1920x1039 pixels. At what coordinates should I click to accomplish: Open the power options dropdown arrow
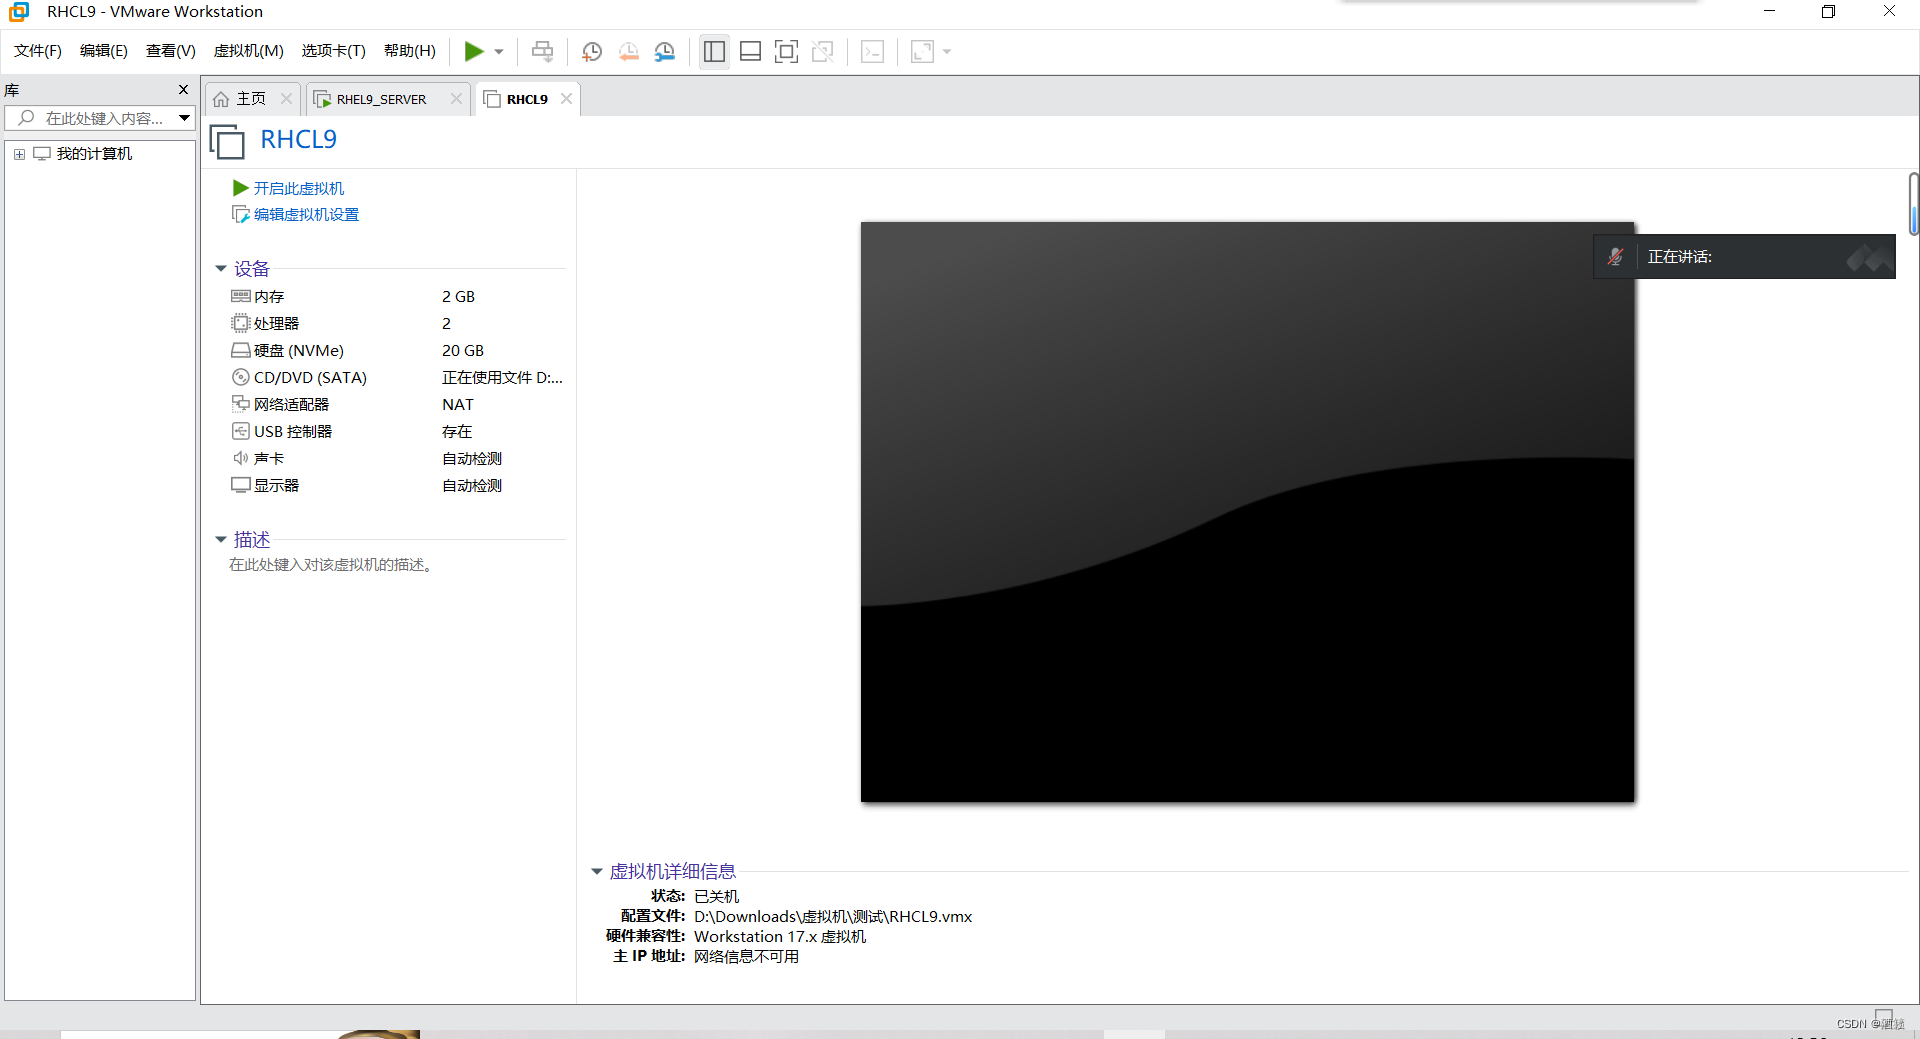(x=499, y=52)
